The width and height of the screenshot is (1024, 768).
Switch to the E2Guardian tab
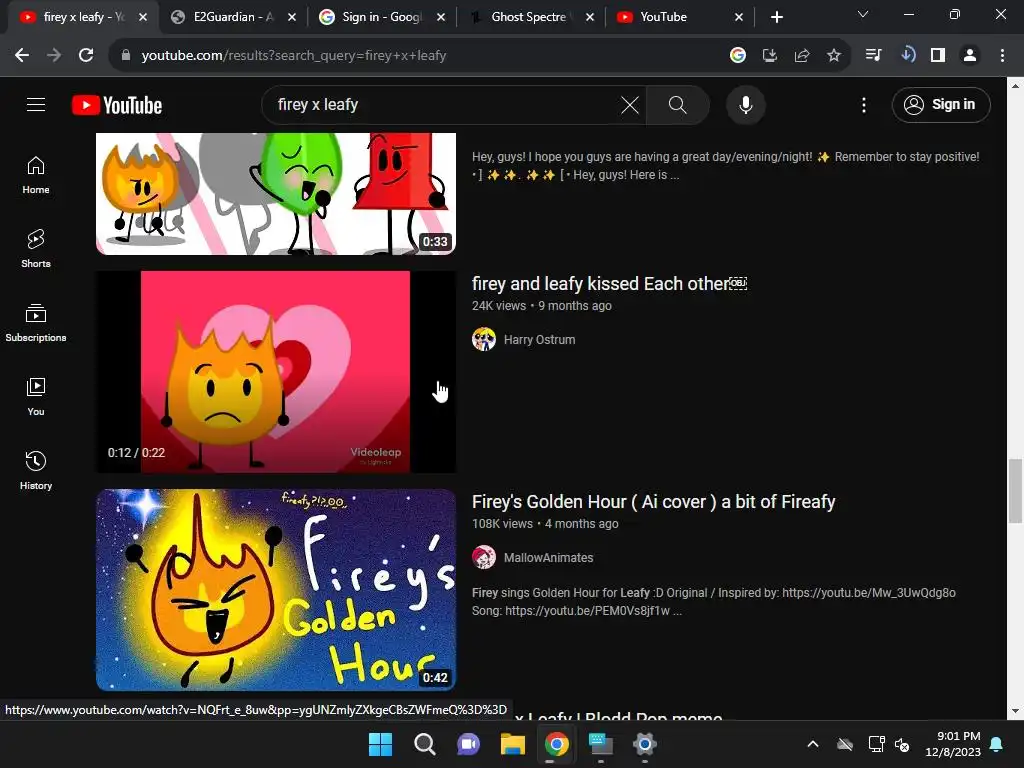(x=232, y=17)
